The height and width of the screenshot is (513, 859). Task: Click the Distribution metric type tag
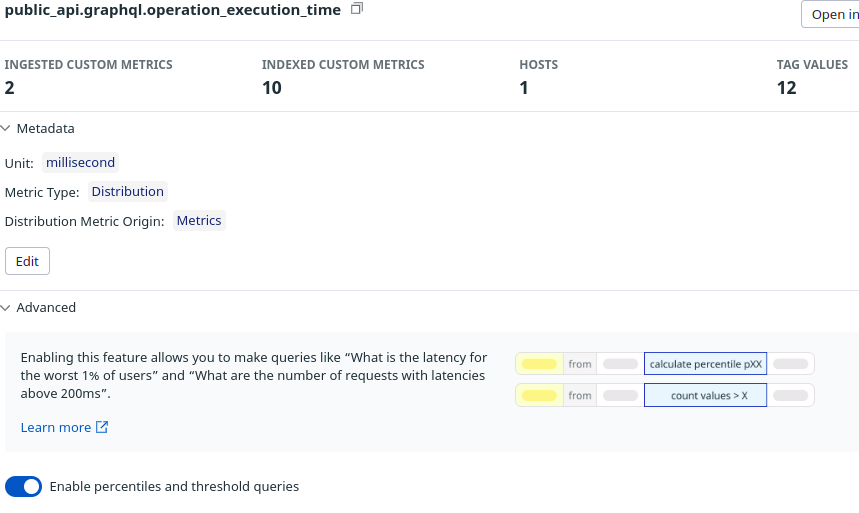click(x=127, y=191)
